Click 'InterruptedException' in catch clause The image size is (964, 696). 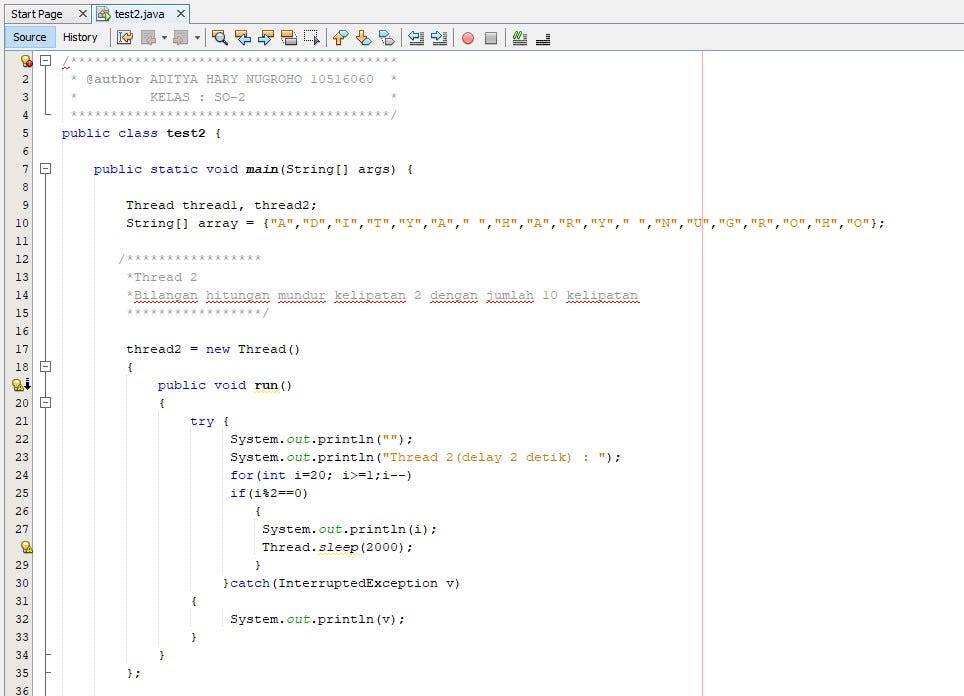point(358,583)
